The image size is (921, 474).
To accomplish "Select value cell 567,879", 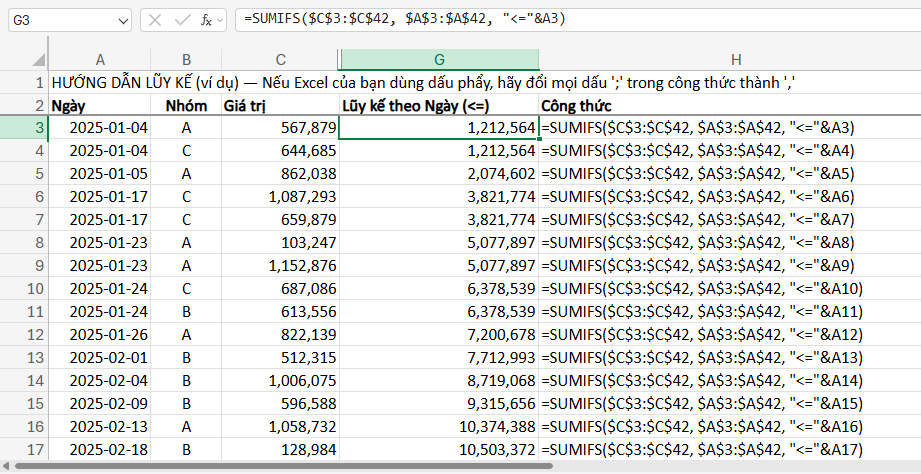I will tap(280, 127).
